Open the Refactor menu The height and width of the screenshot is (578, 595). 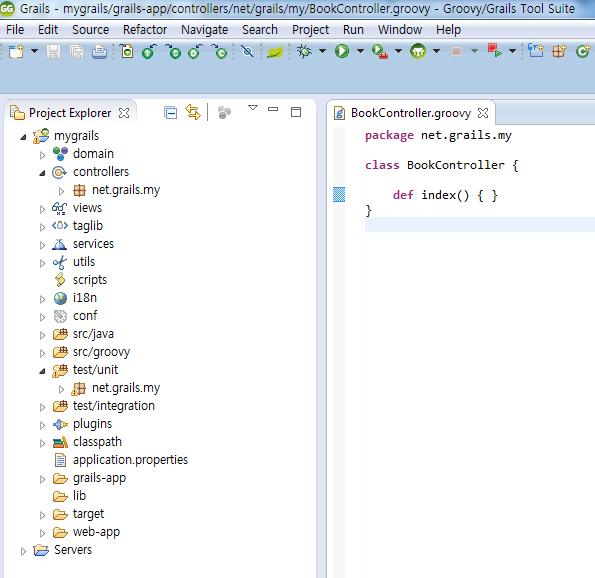pos(145,30)
